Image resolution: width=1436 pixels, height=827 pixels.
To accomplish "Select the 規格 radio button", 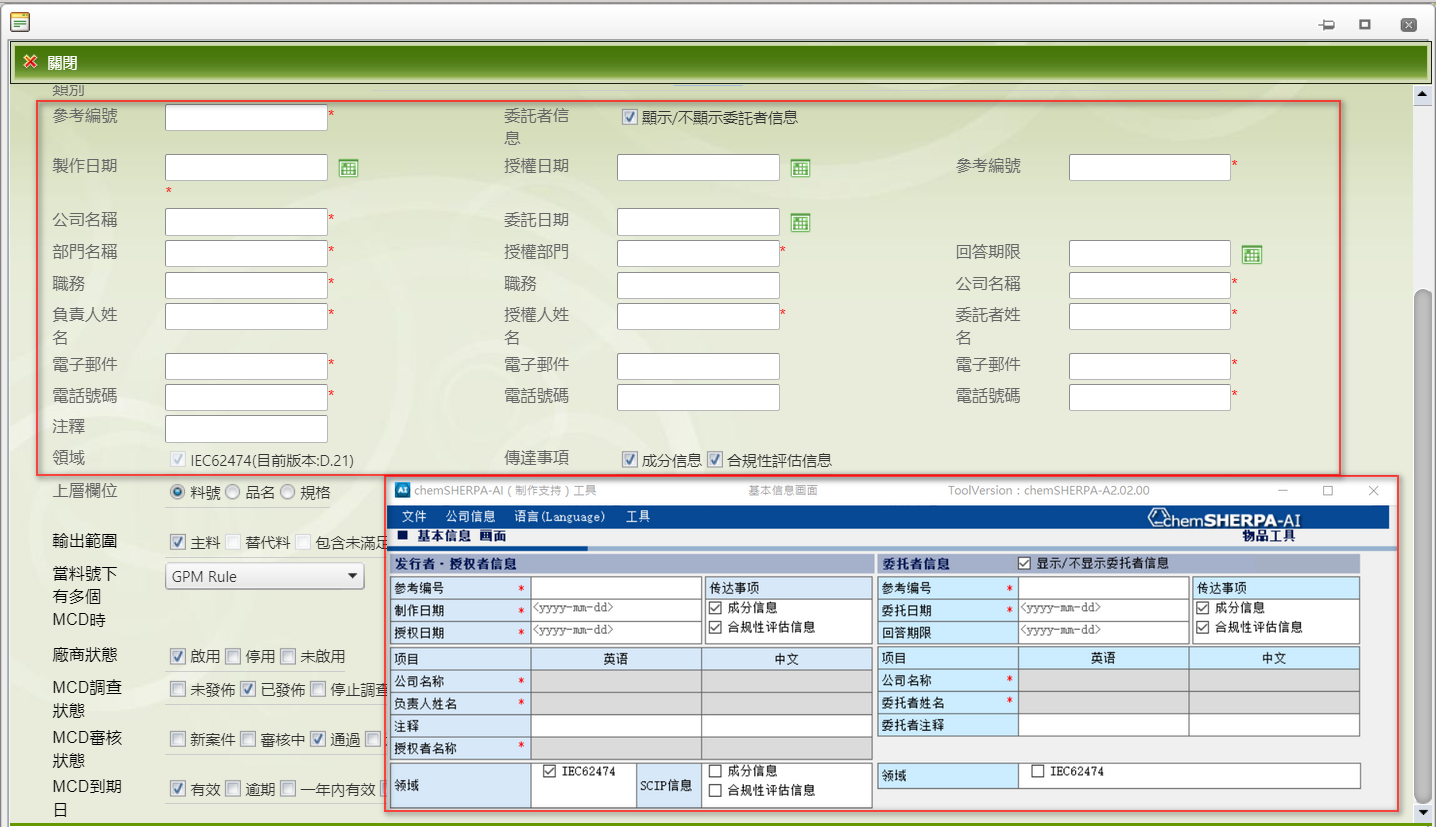I will 287,492.
